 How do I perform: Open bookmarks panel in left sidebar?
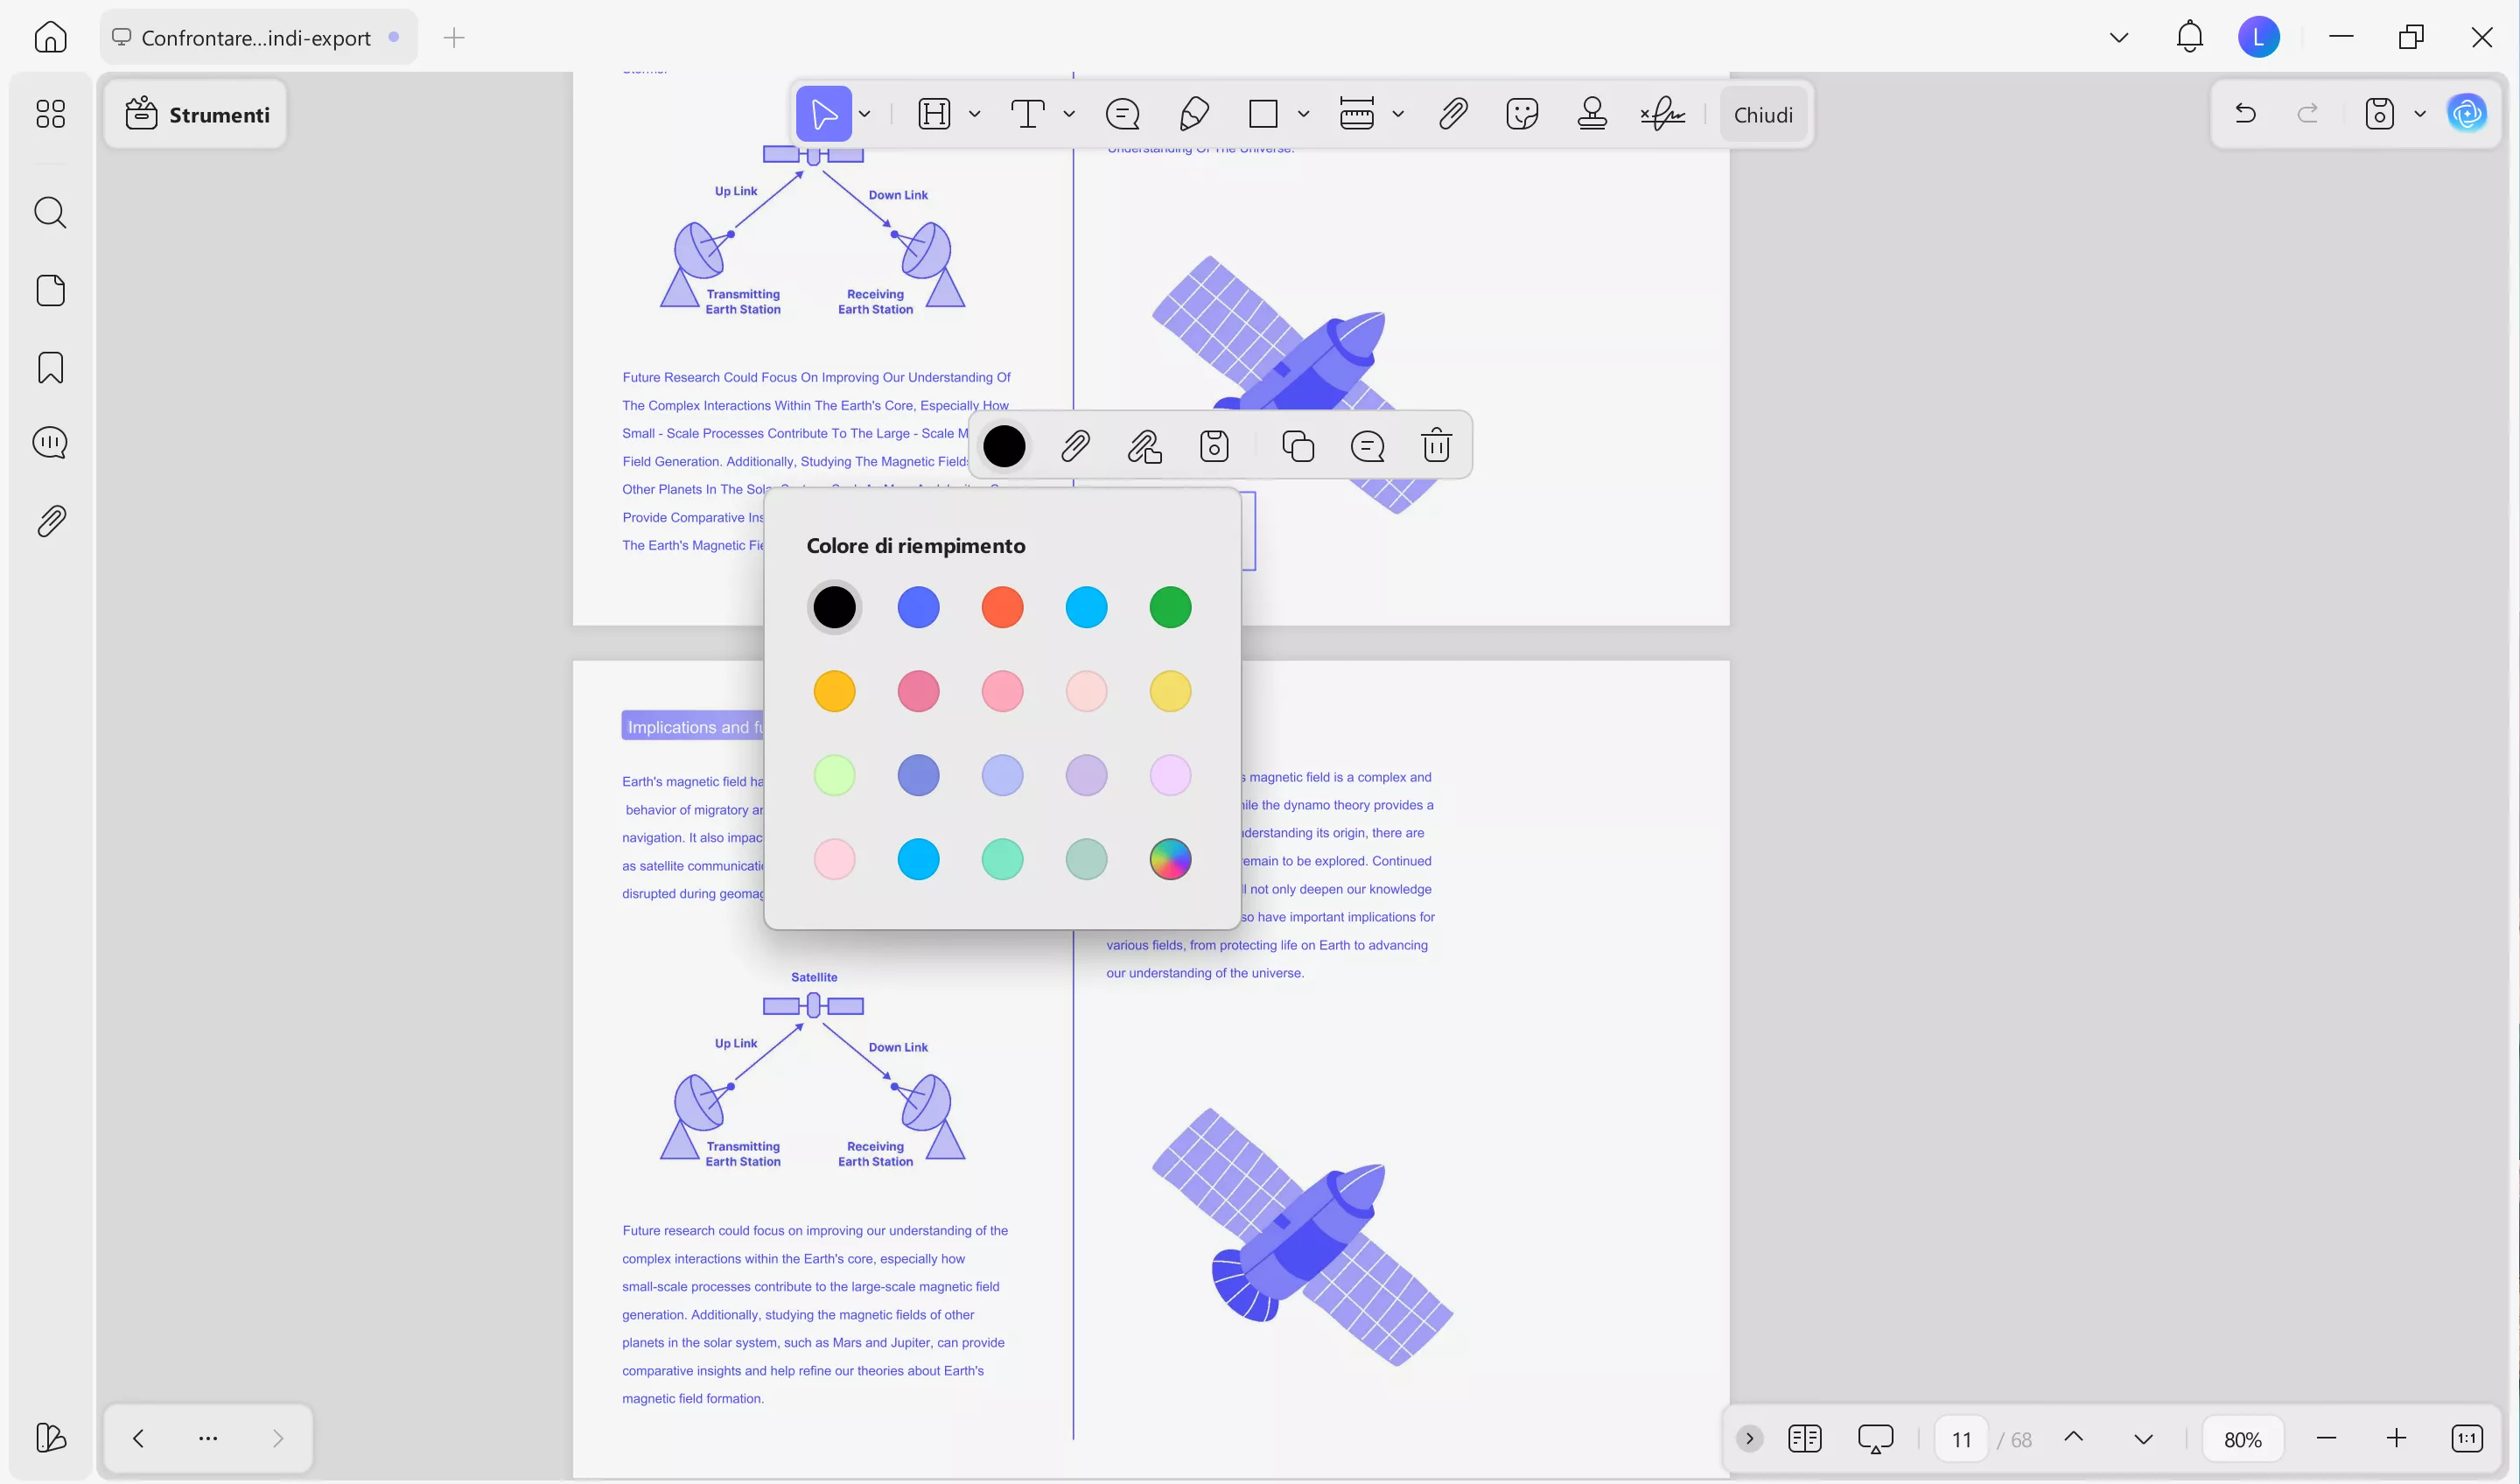click(50, 368)
